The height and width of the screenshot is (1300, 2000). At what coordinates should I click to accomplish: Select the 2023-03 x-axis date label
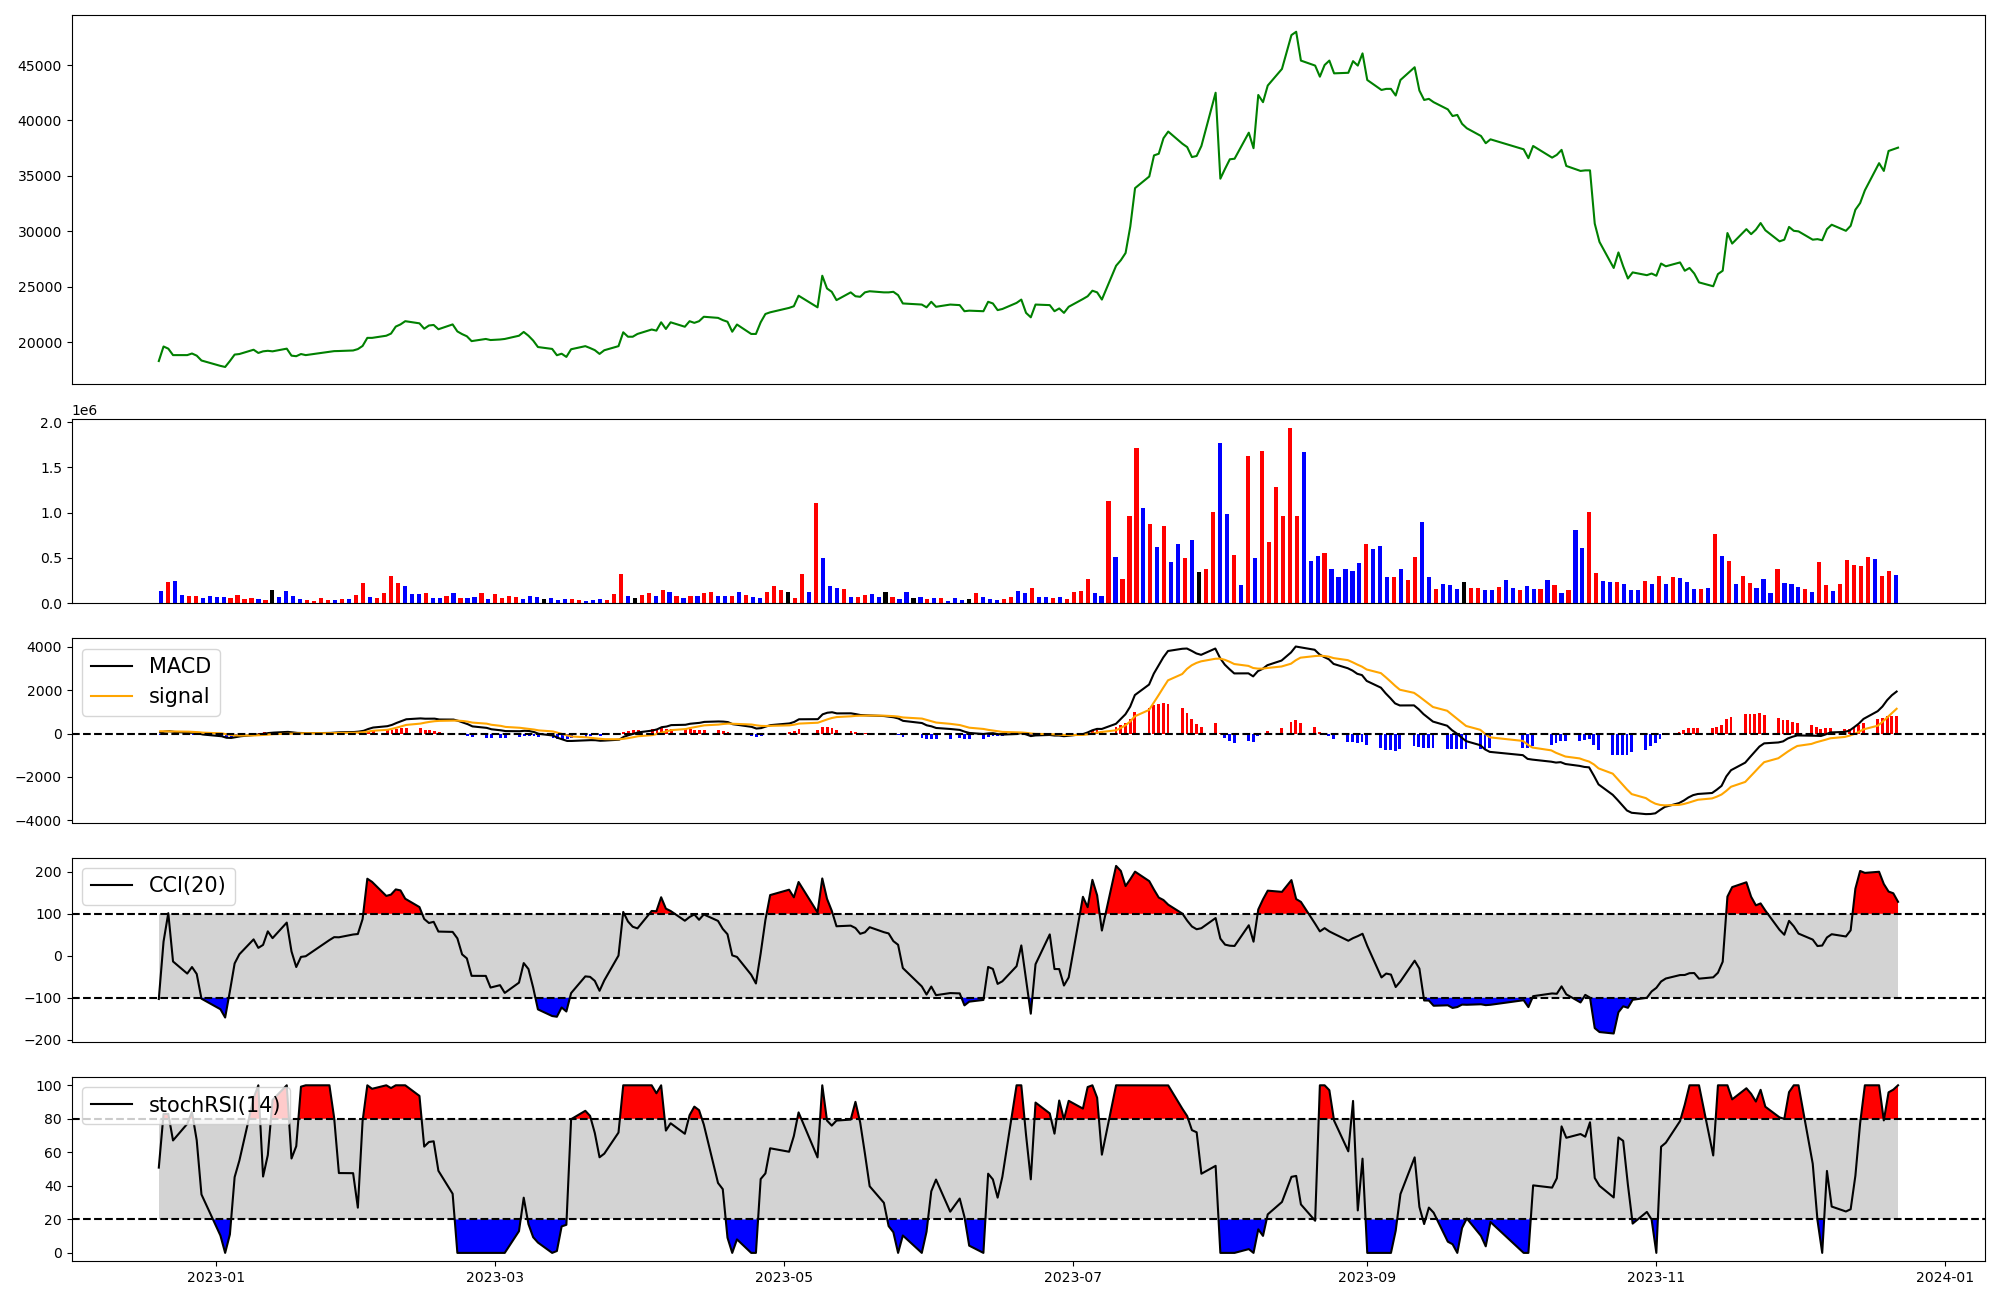tap(494, 1277)
